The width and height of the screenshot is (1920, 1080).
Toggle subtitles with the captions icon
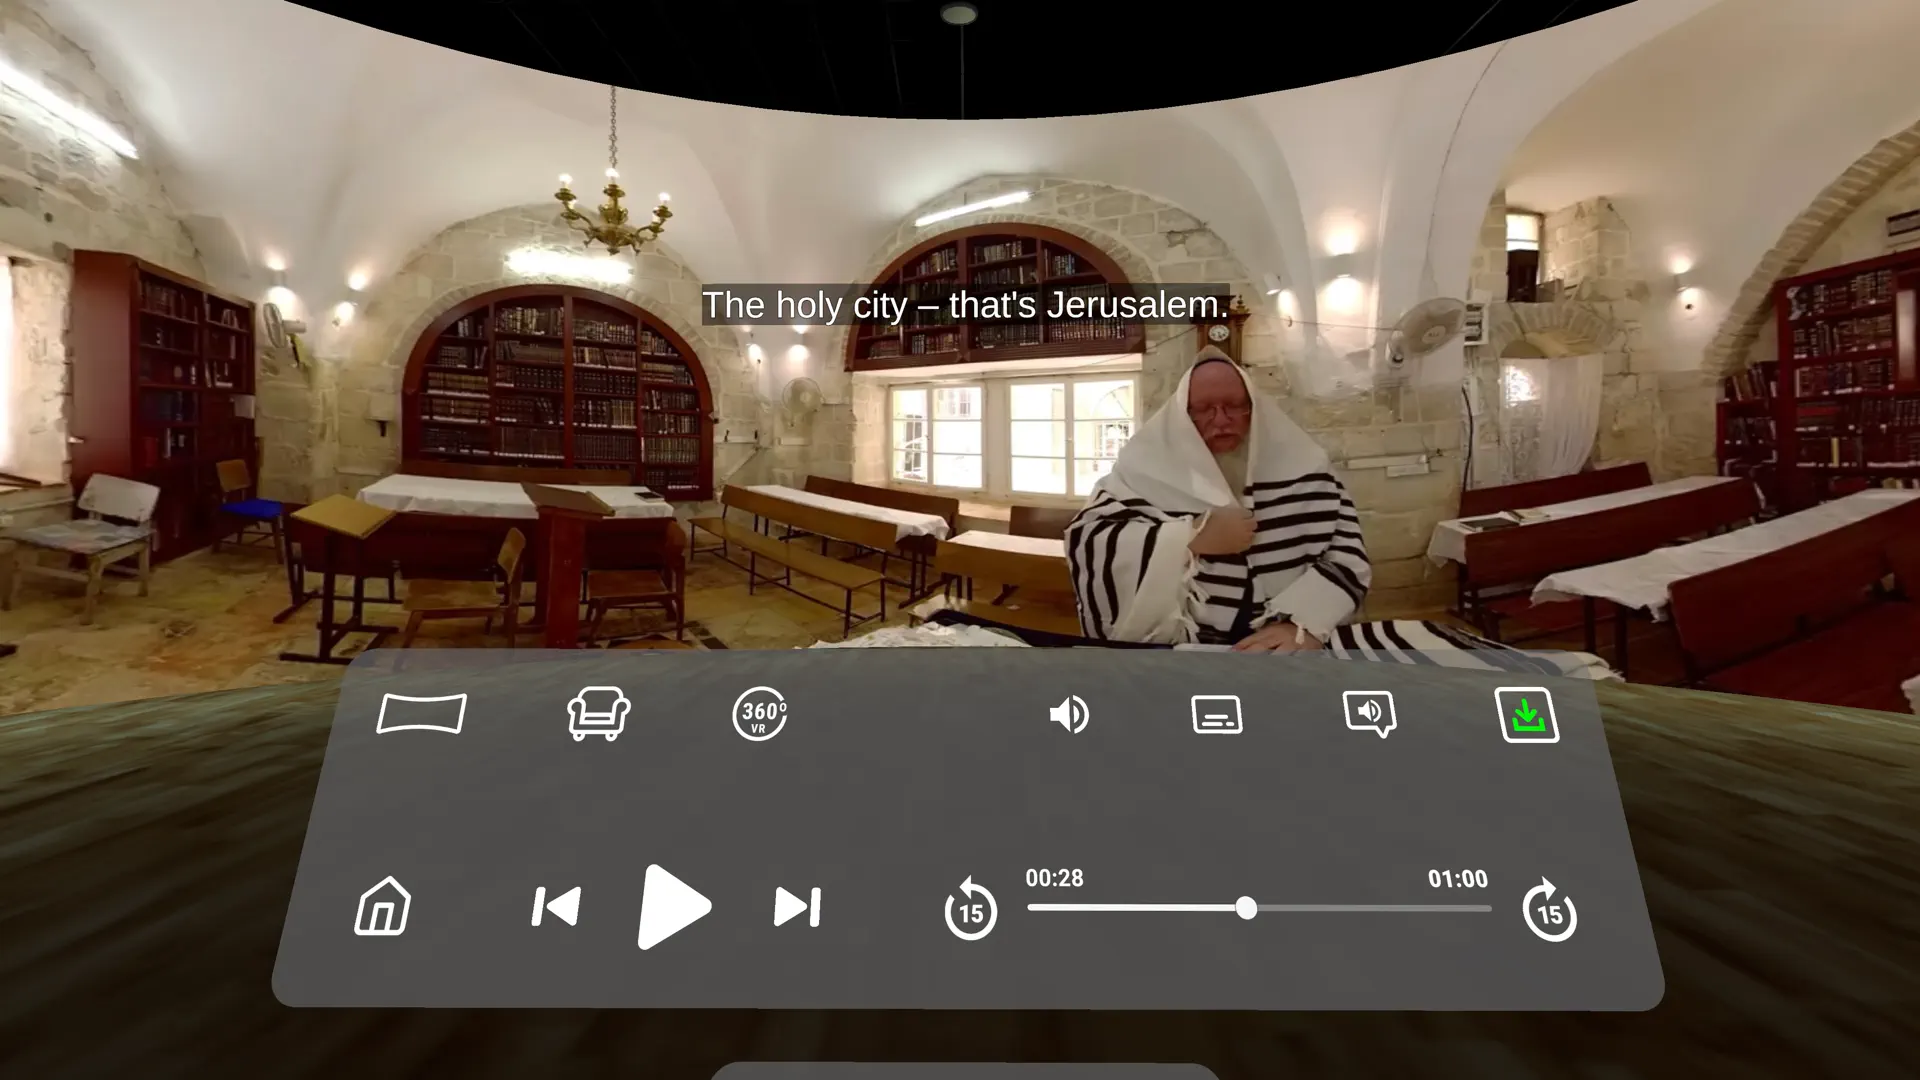click(1217, 715)
